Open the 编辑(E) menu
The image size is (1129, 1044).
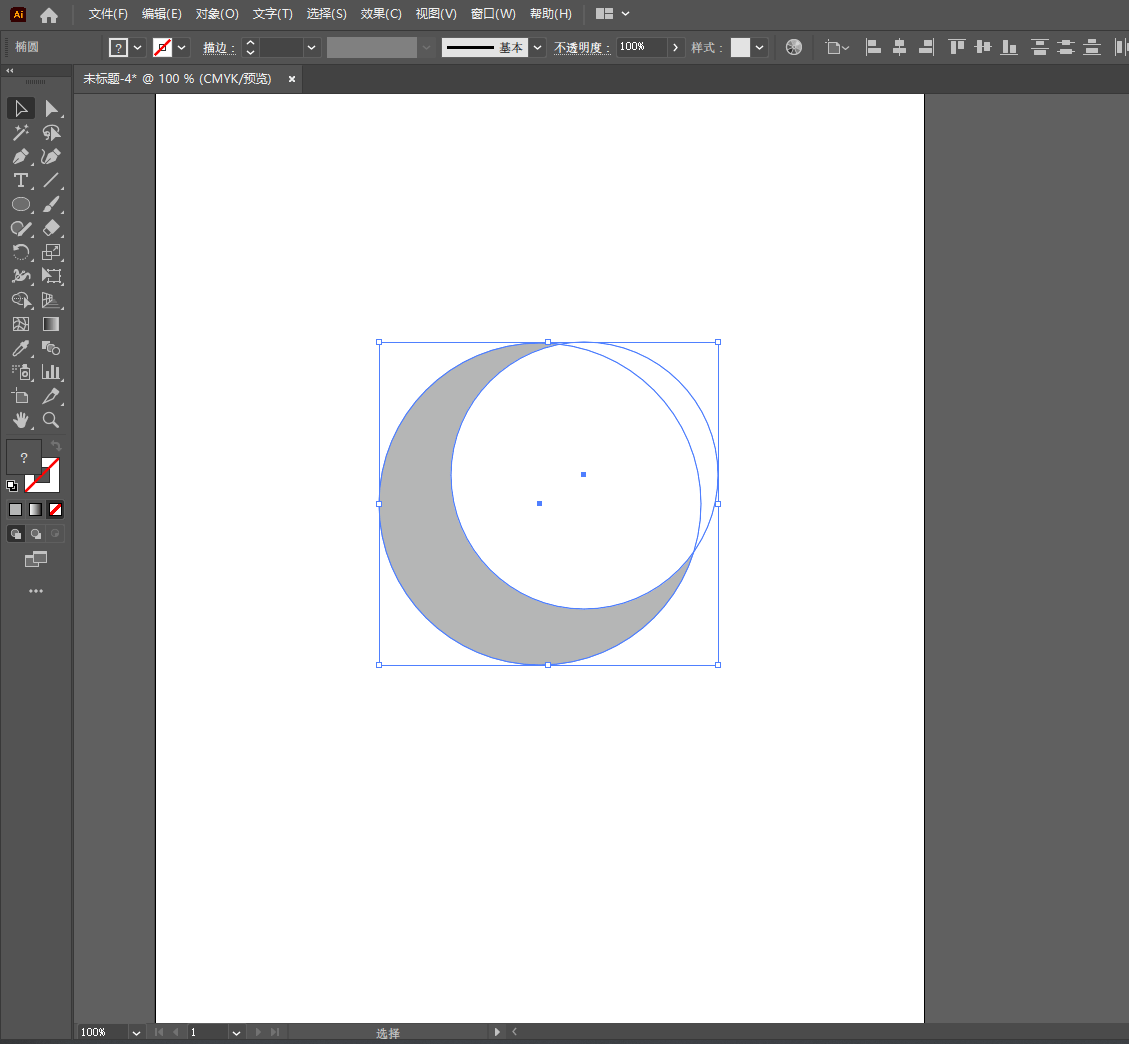point(162,14)
